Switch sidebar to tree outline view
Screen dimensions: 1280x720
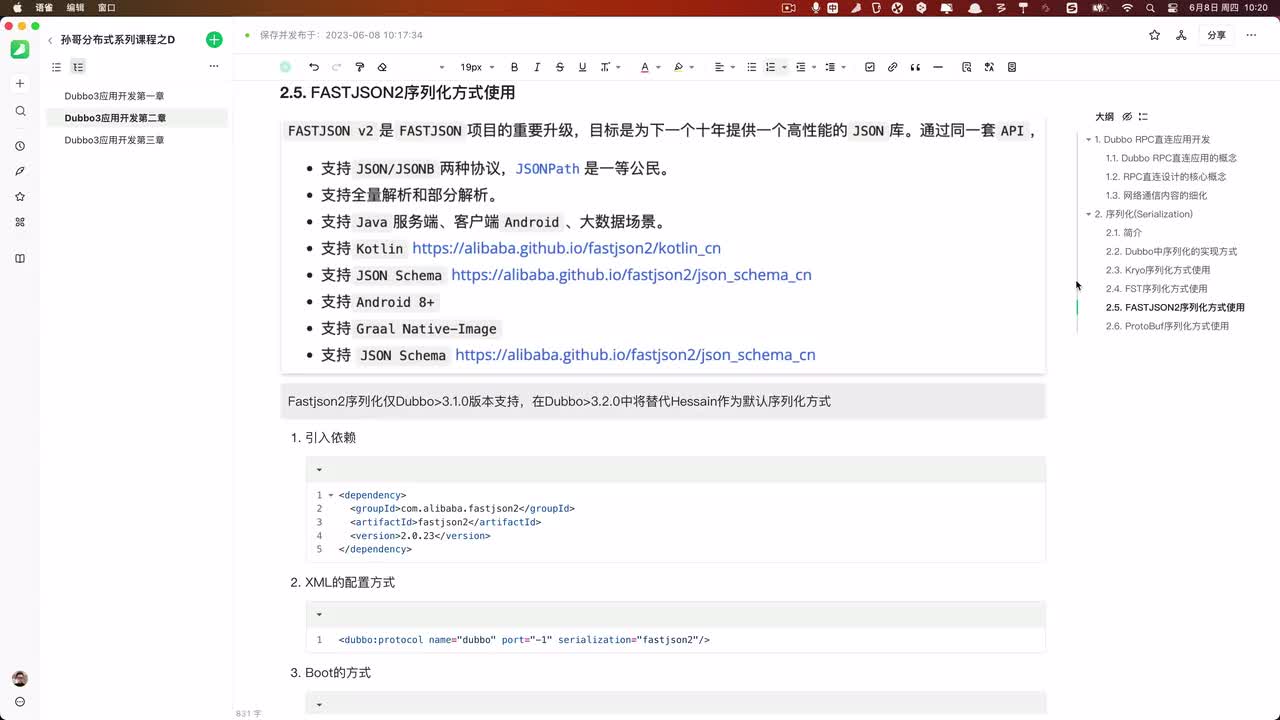[x=78, y=67]
